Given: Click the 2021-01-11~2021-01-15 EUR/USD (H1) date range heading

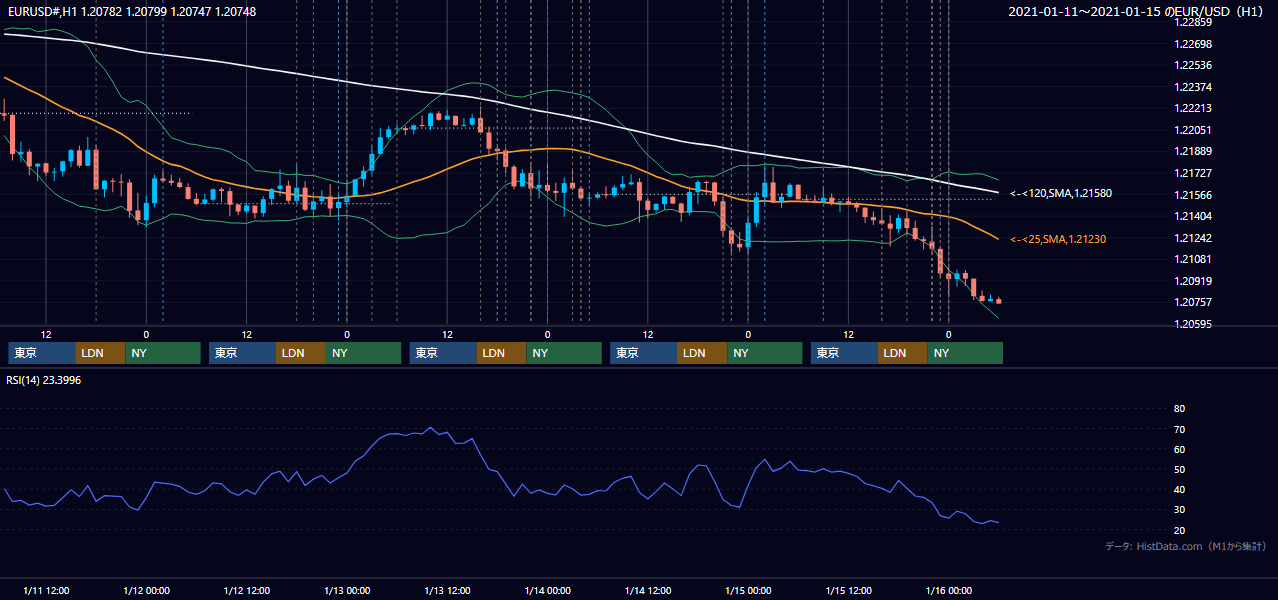Looking at the screenshot, I should tap(1135, 11).
